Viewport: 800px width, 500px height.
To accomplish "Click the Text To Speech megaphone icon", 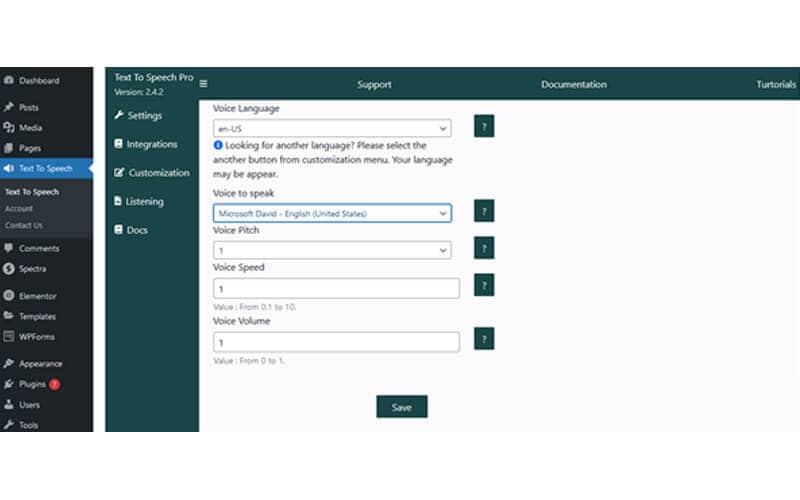I will tap(9, 168).
